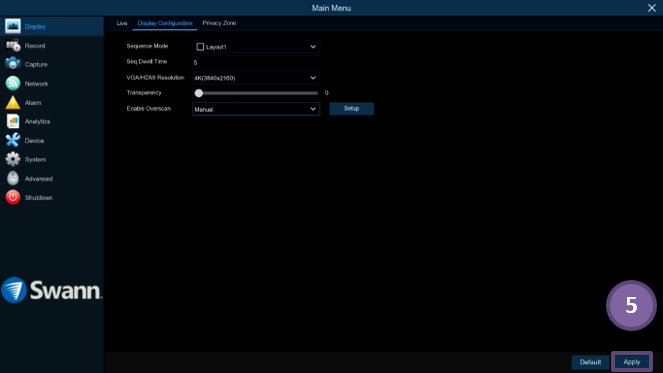Select the Network menu label
This screenshot has height=373, width=663.
point(36,84)
